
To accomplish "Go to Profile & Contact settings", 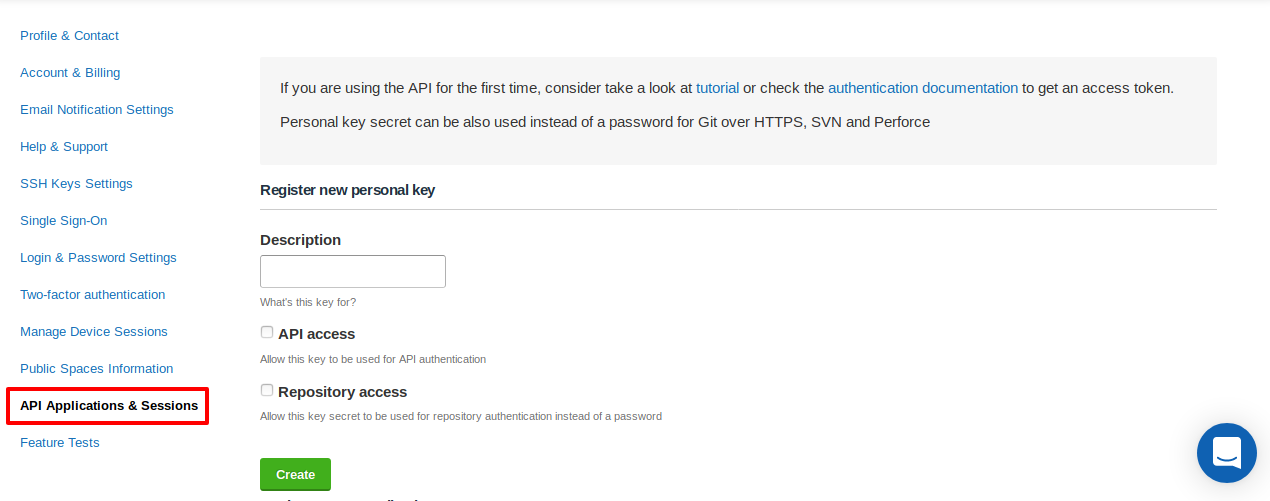I will pos(69,36).
